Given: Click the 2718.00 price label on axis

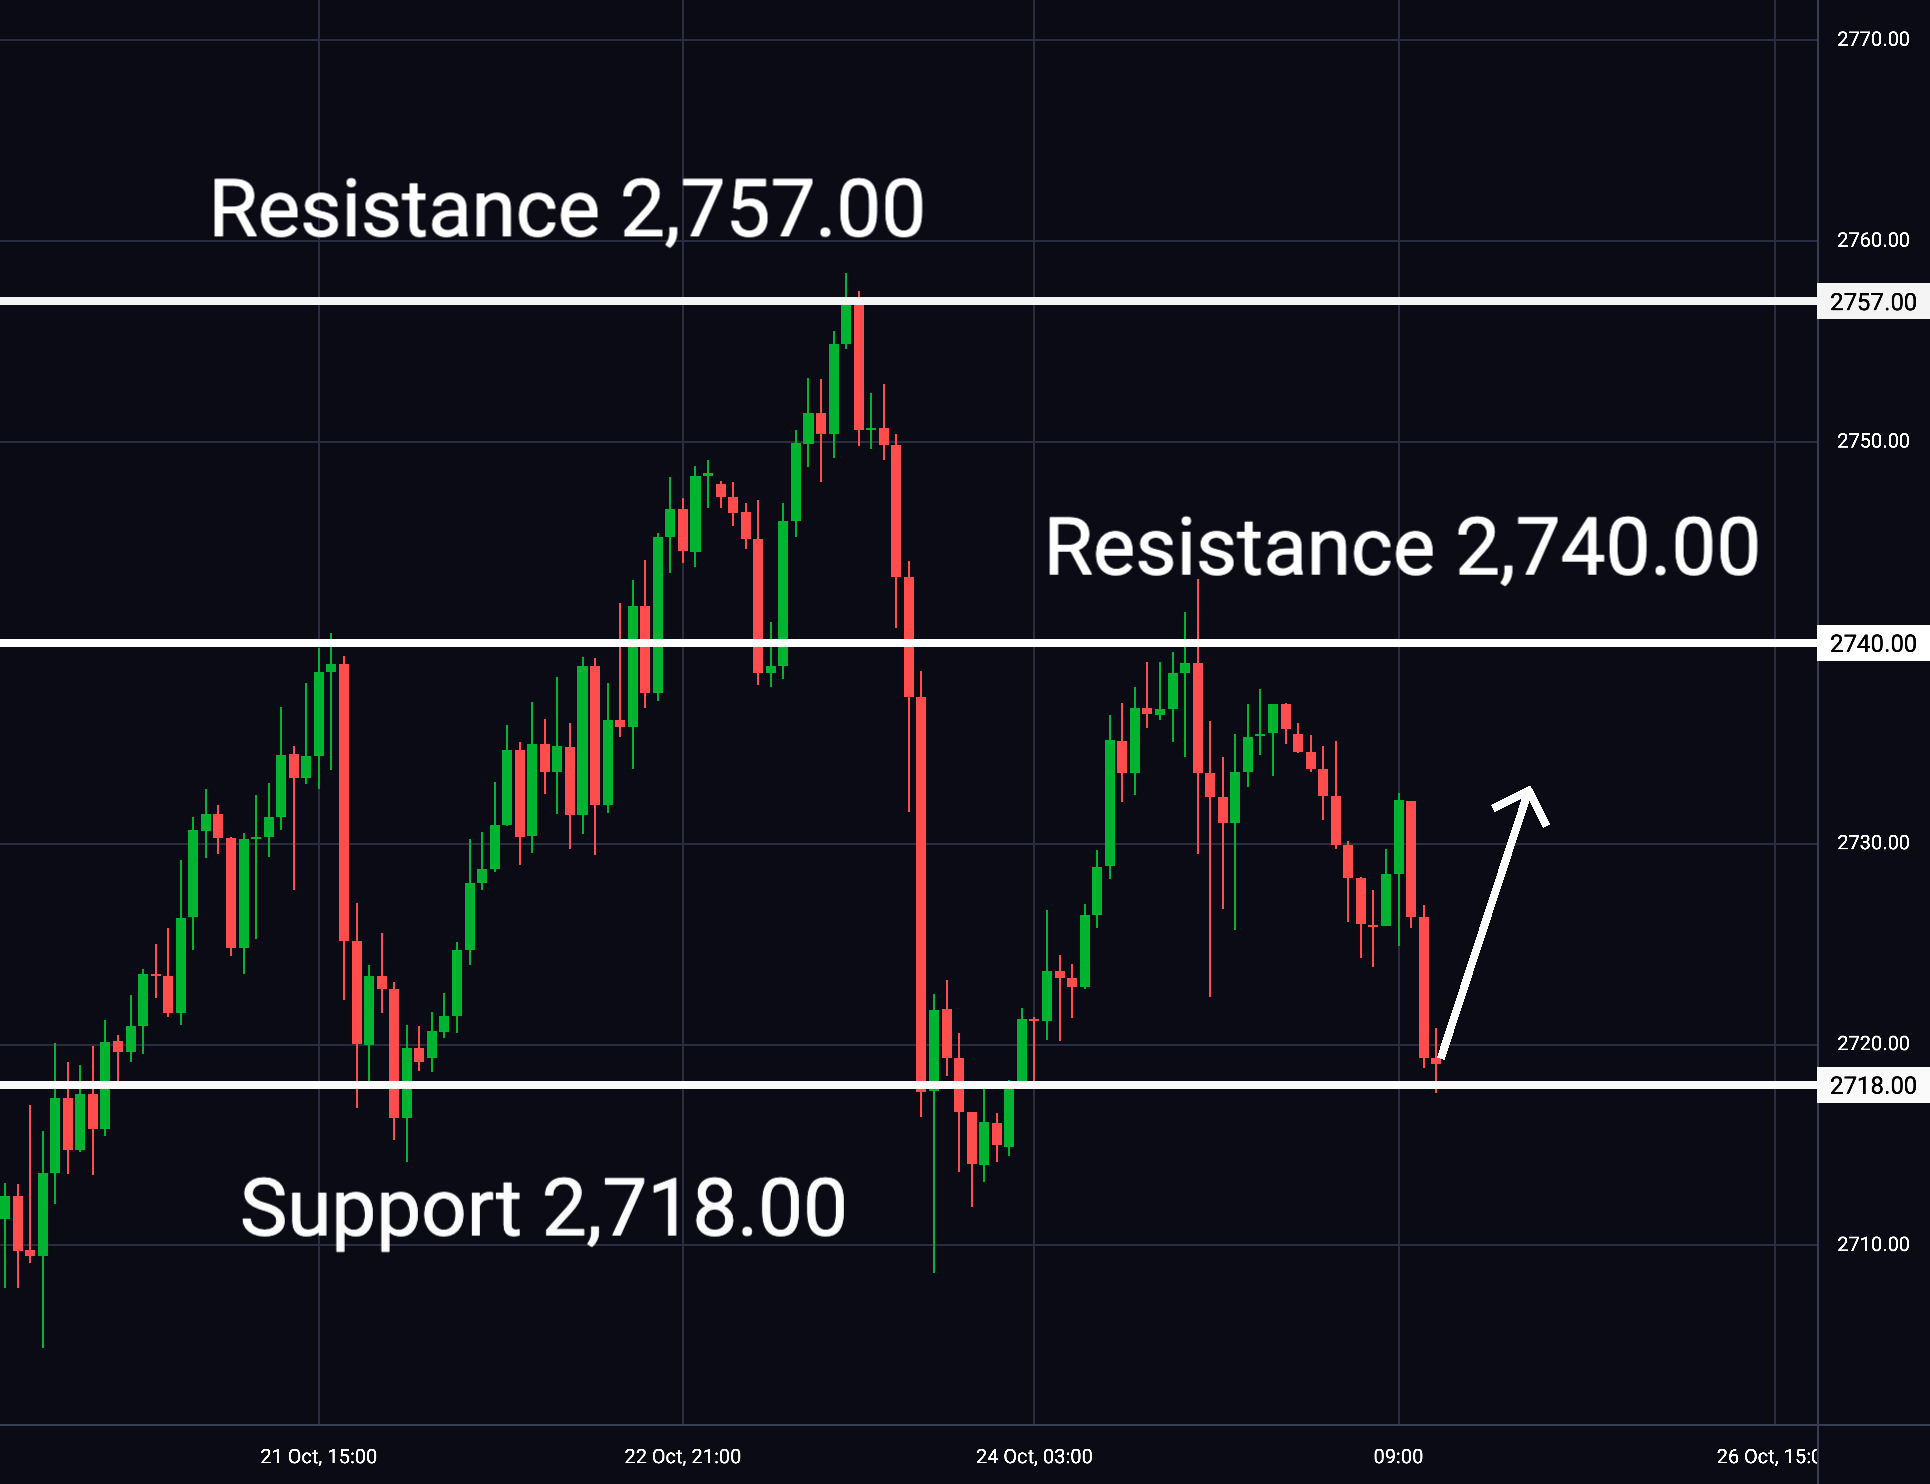Looking at the screenshot, I should pos(1873,1085).
